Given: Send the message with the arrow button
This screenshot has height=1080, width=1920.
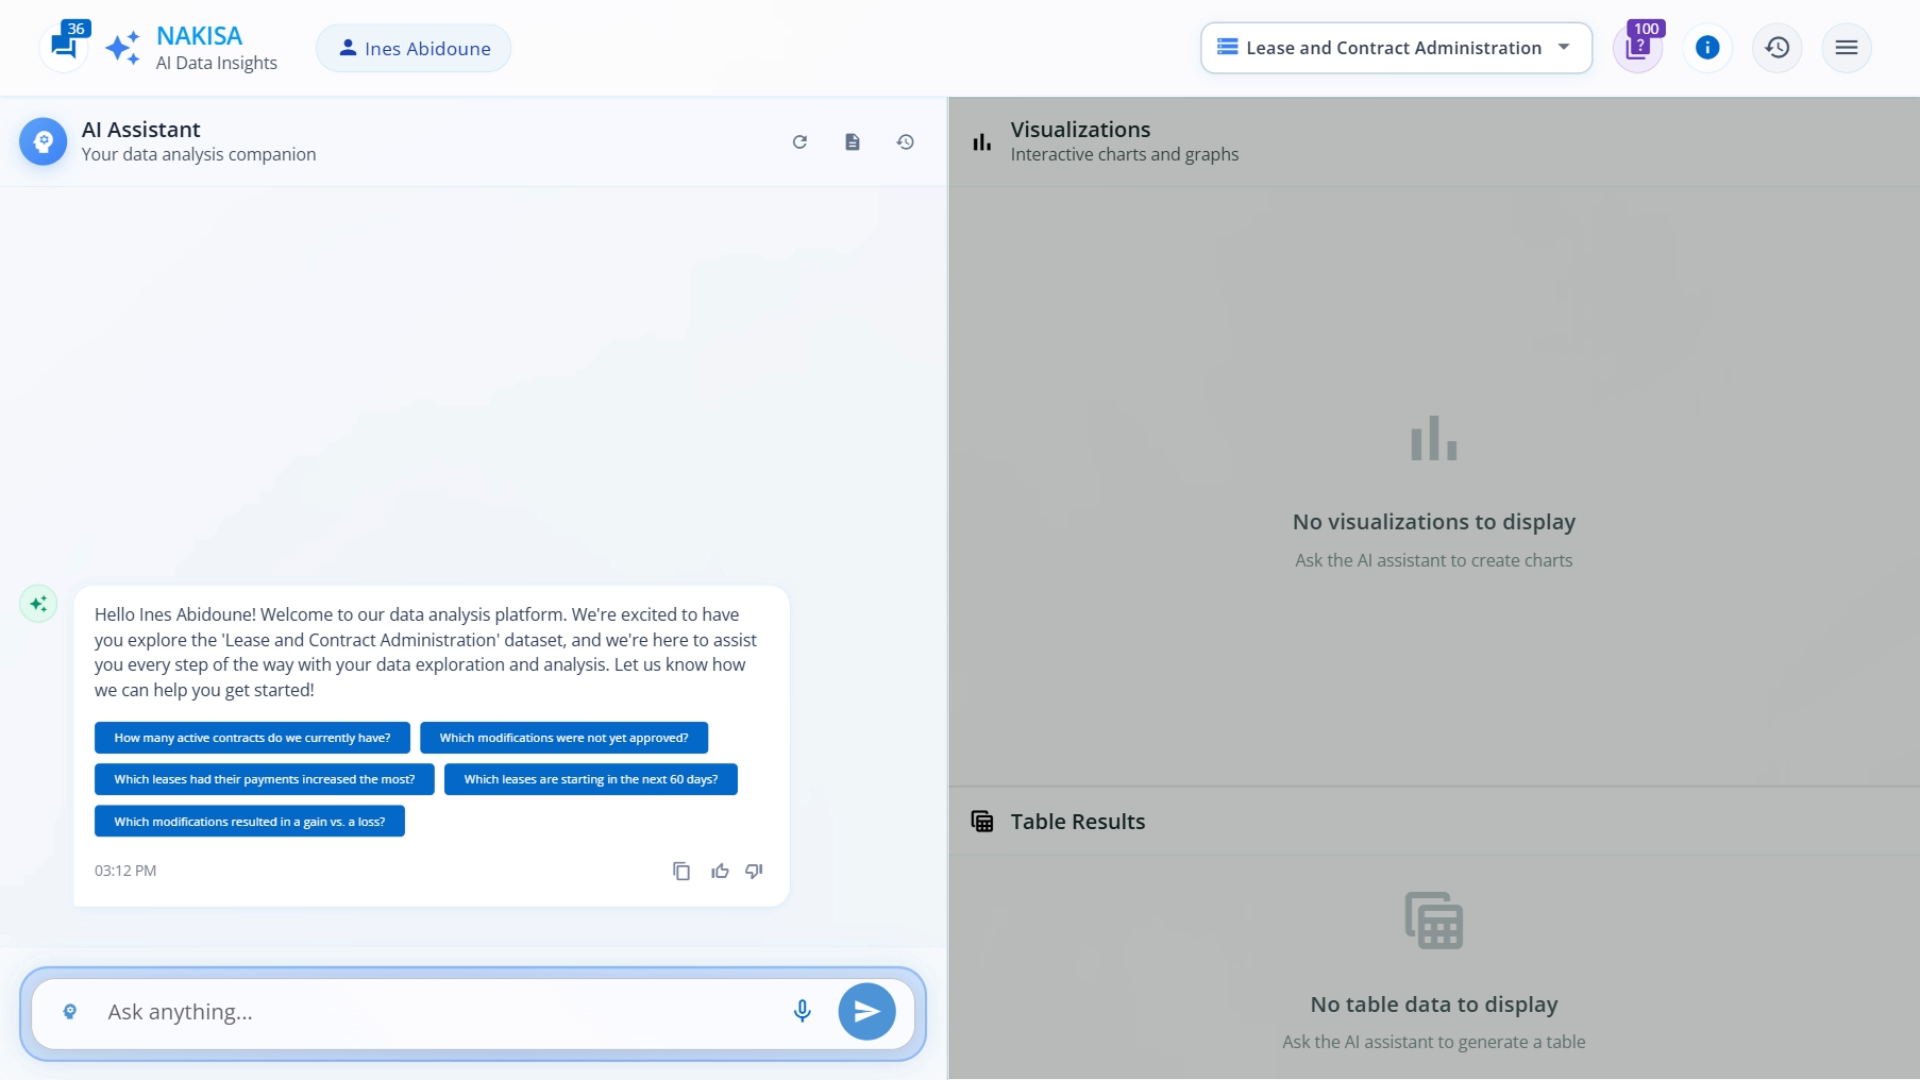Looking at the screenshot, I should 866,1011.
